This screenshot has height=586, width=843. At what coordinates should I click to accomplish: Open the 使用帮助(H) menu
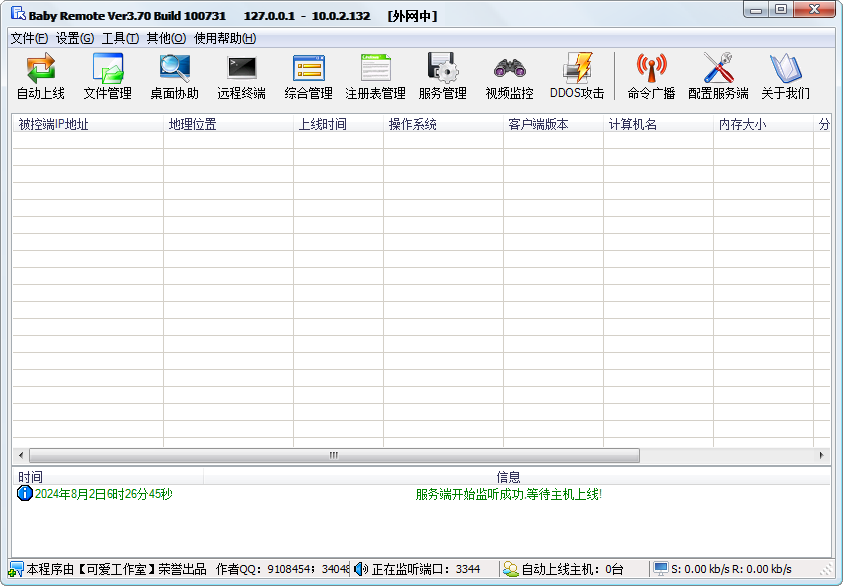point(225,38)
